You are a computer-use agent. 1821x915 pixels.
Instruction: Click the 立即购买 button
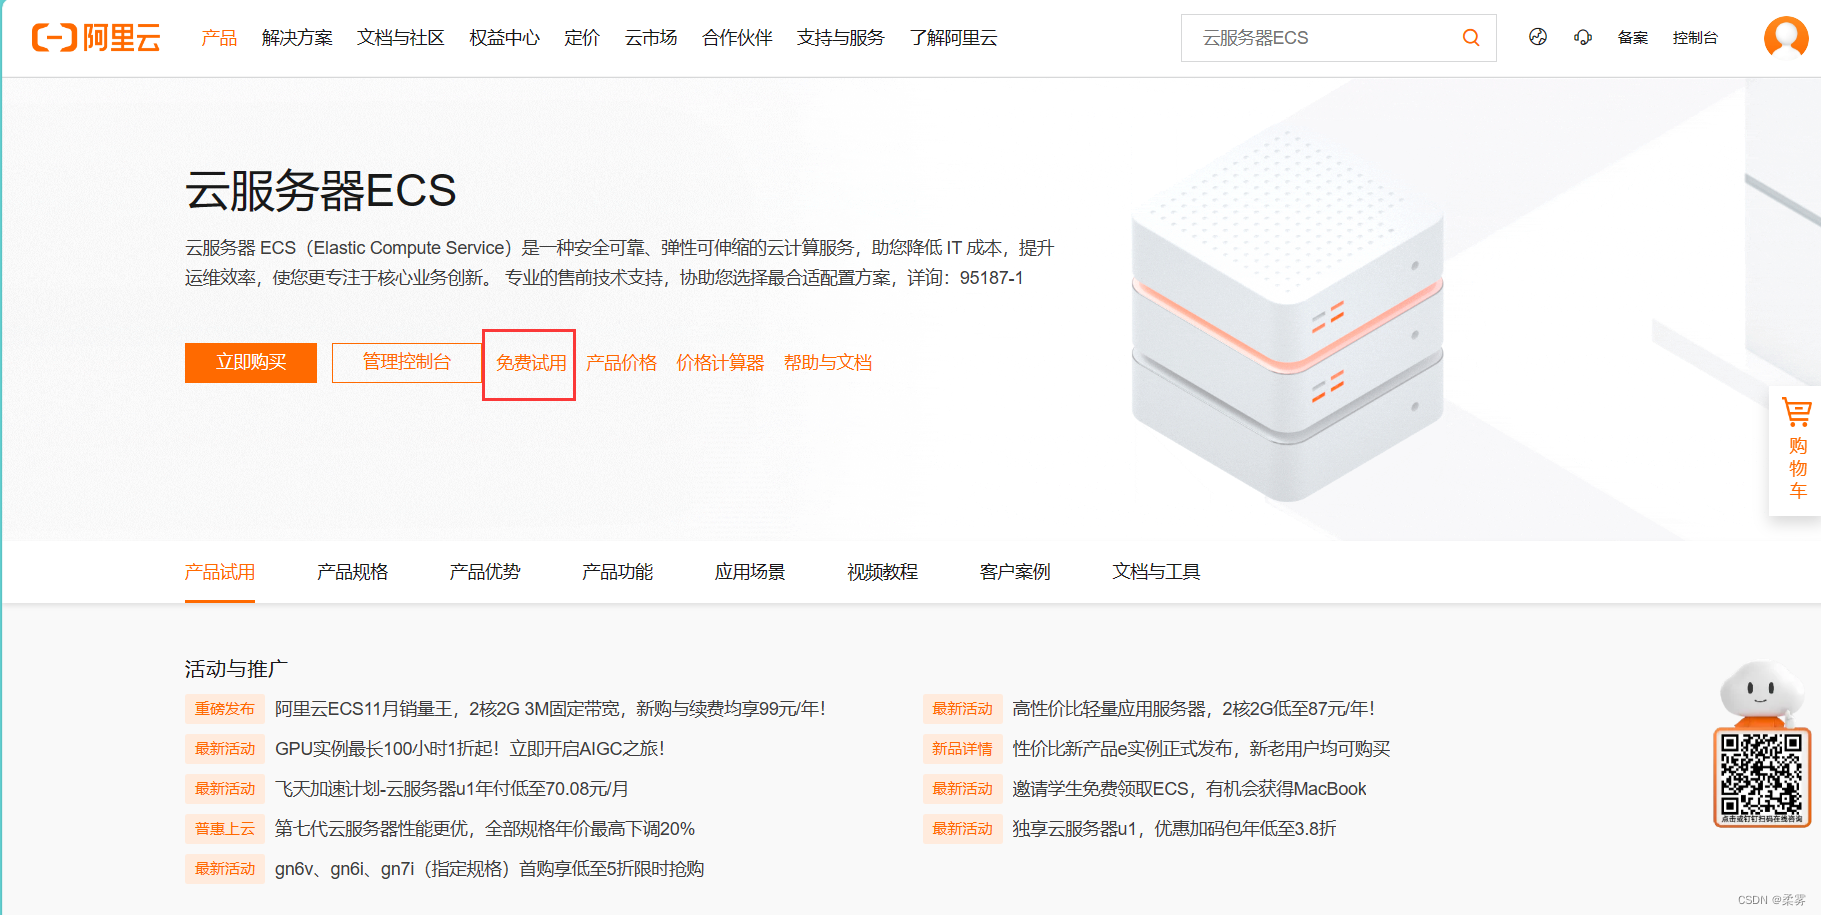pyautogui.click(x=251, y=363)
